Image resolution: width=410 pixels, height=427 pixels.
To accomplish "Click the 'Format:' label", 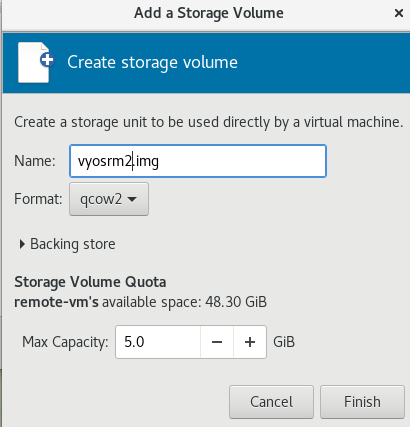I will pos(38,199).
